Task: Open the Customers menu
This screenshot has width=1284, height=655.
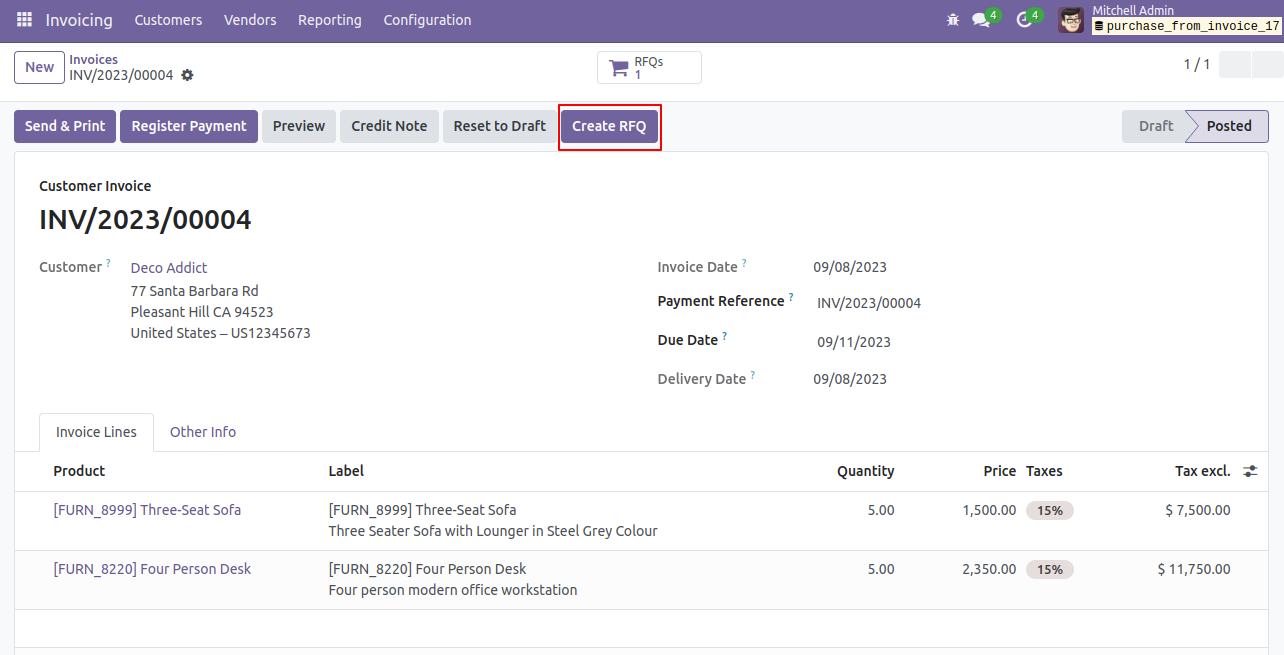Action: pos(168,20)
